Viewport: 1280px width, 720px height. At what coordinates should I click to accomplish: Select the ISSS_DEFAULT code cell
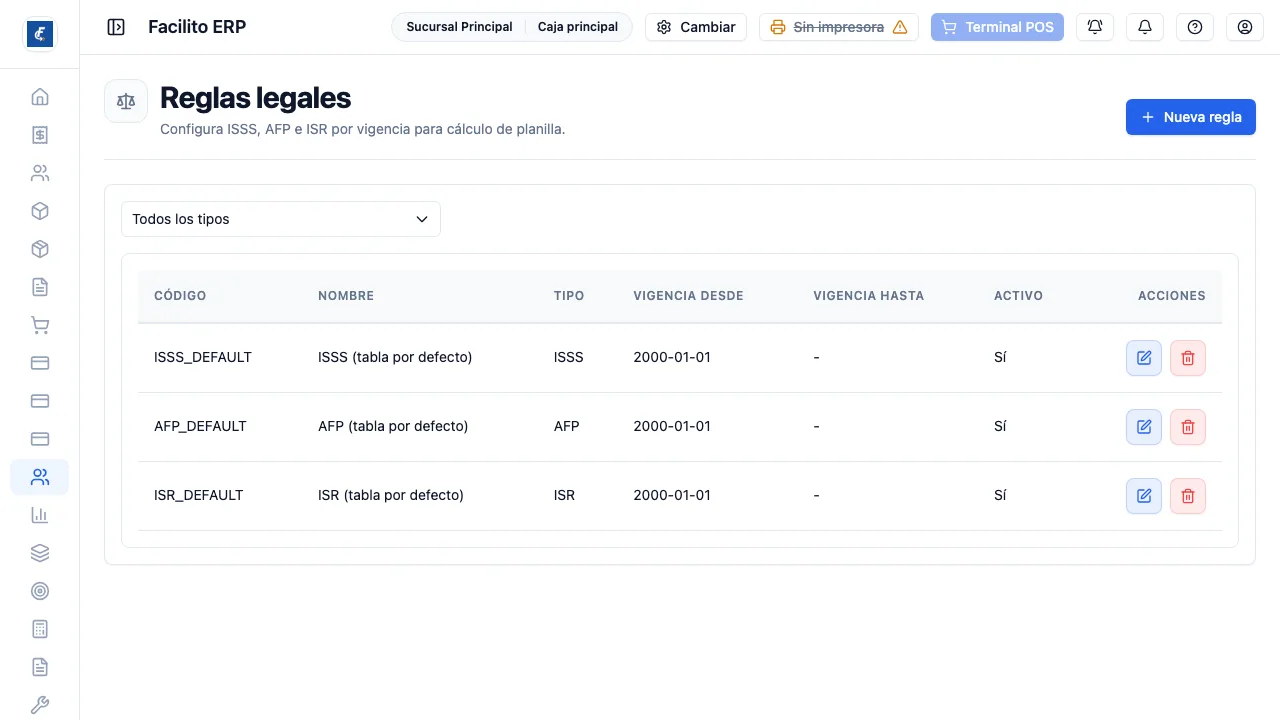(x=203, y=357)
